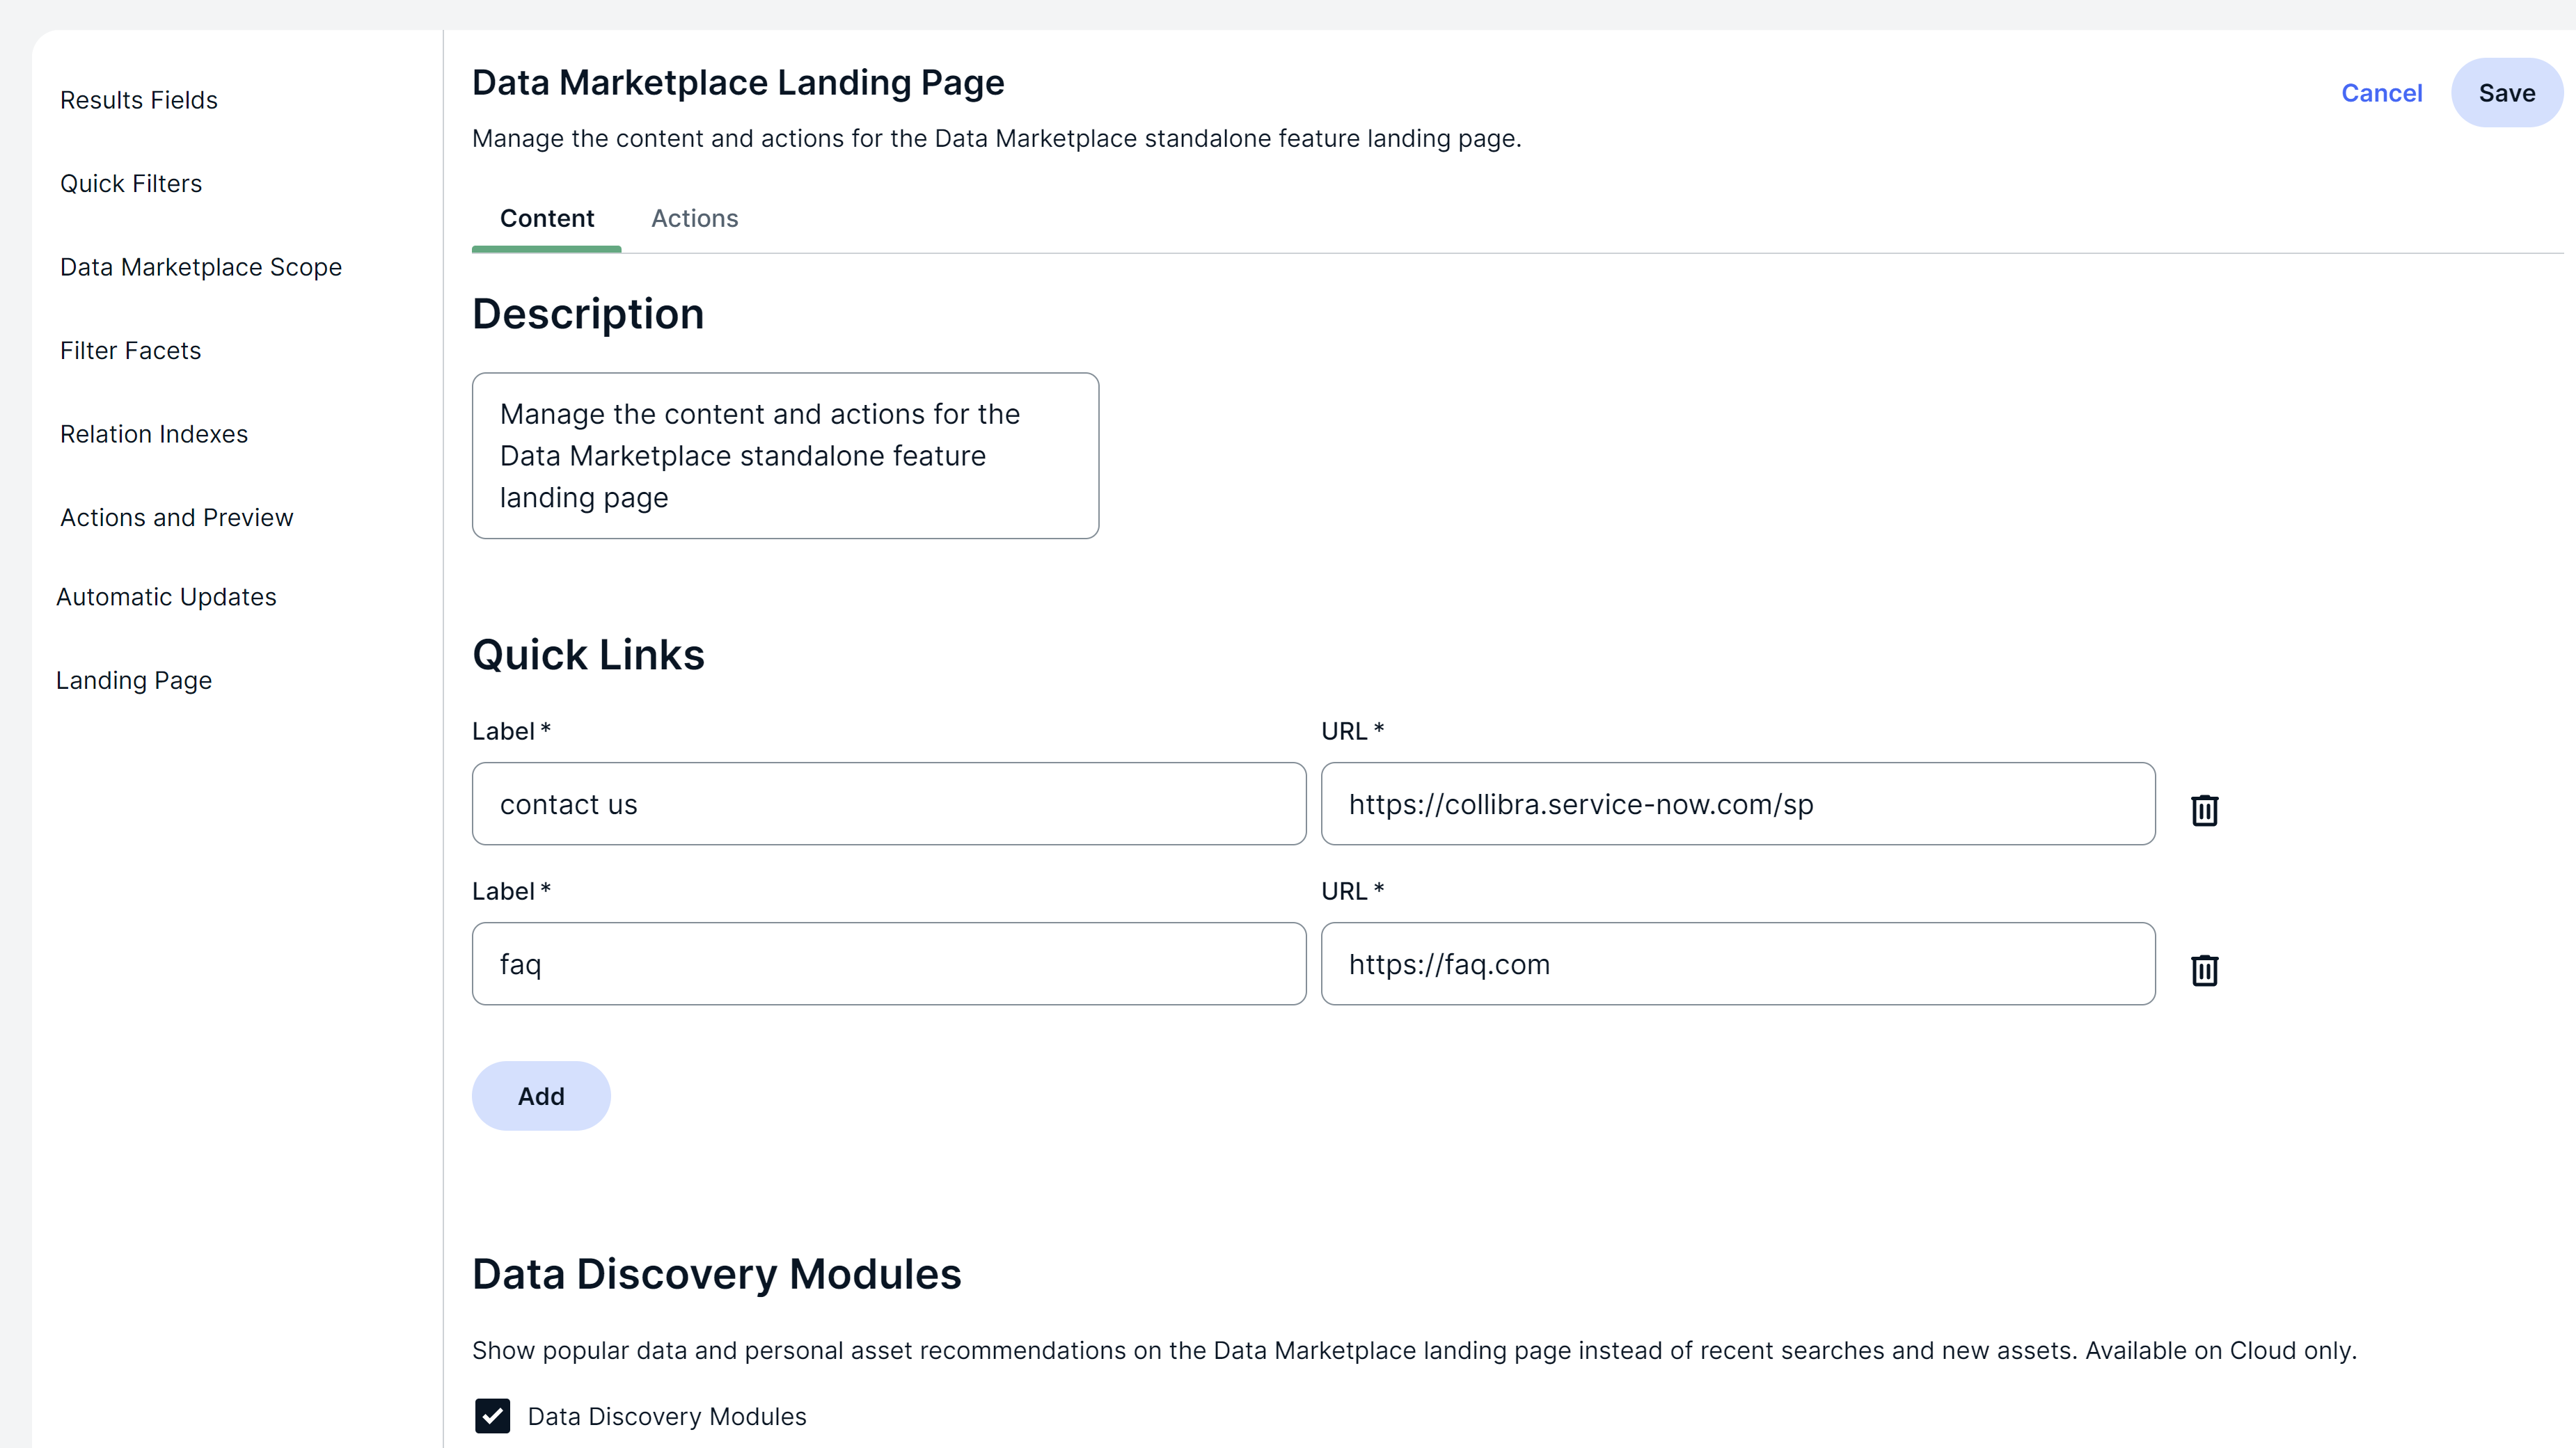The width and height of the screenshot is (2576, 1448).
Task: Open Relation Indexes settings
Action: click(154, 434)
